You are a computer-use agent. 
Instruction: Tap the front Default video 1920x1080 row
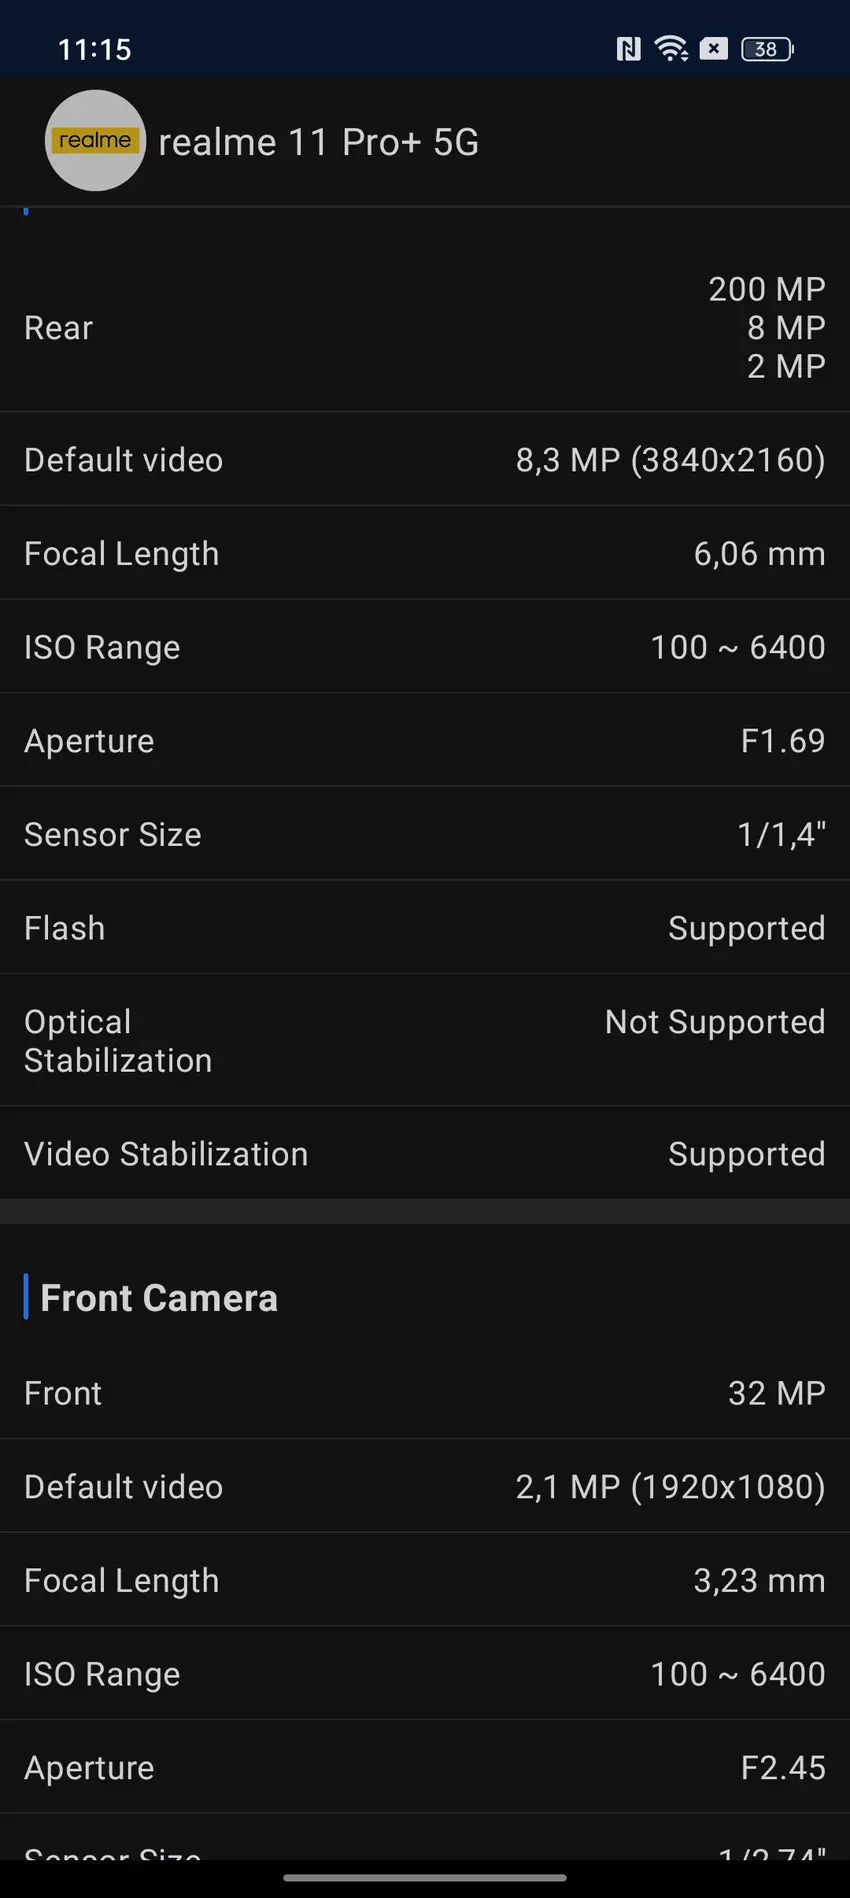pyautogui.click(x=425, y=1487)
